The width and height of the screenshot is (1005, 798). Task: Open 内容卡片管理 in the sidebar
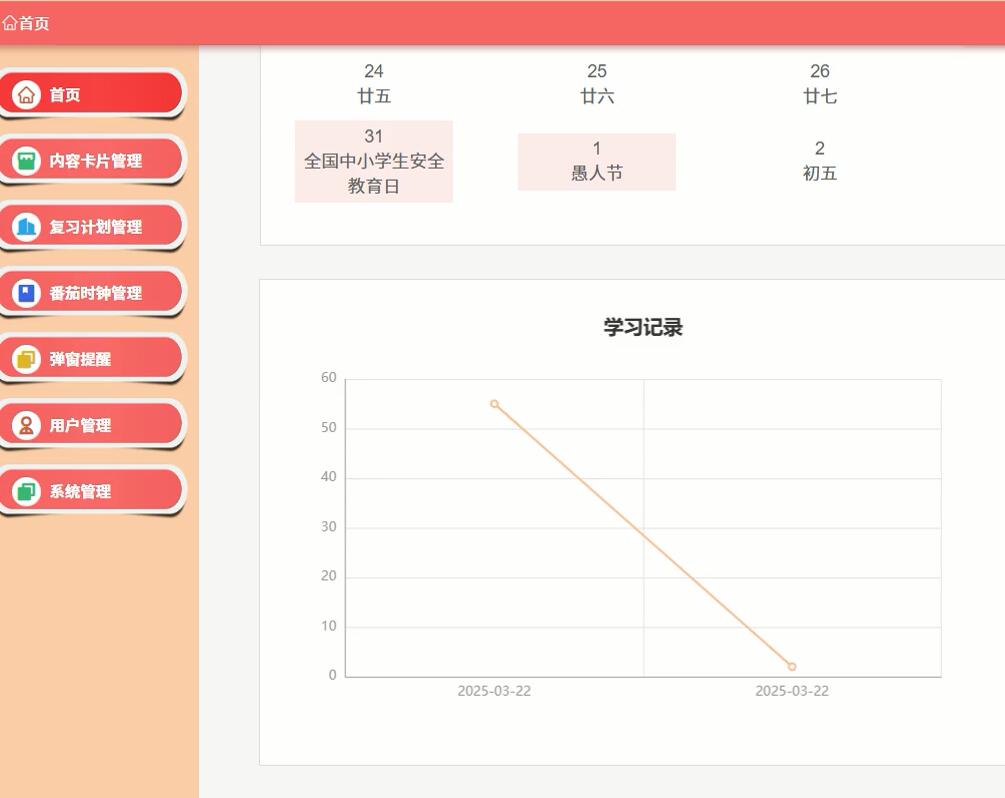coord(93,161)
